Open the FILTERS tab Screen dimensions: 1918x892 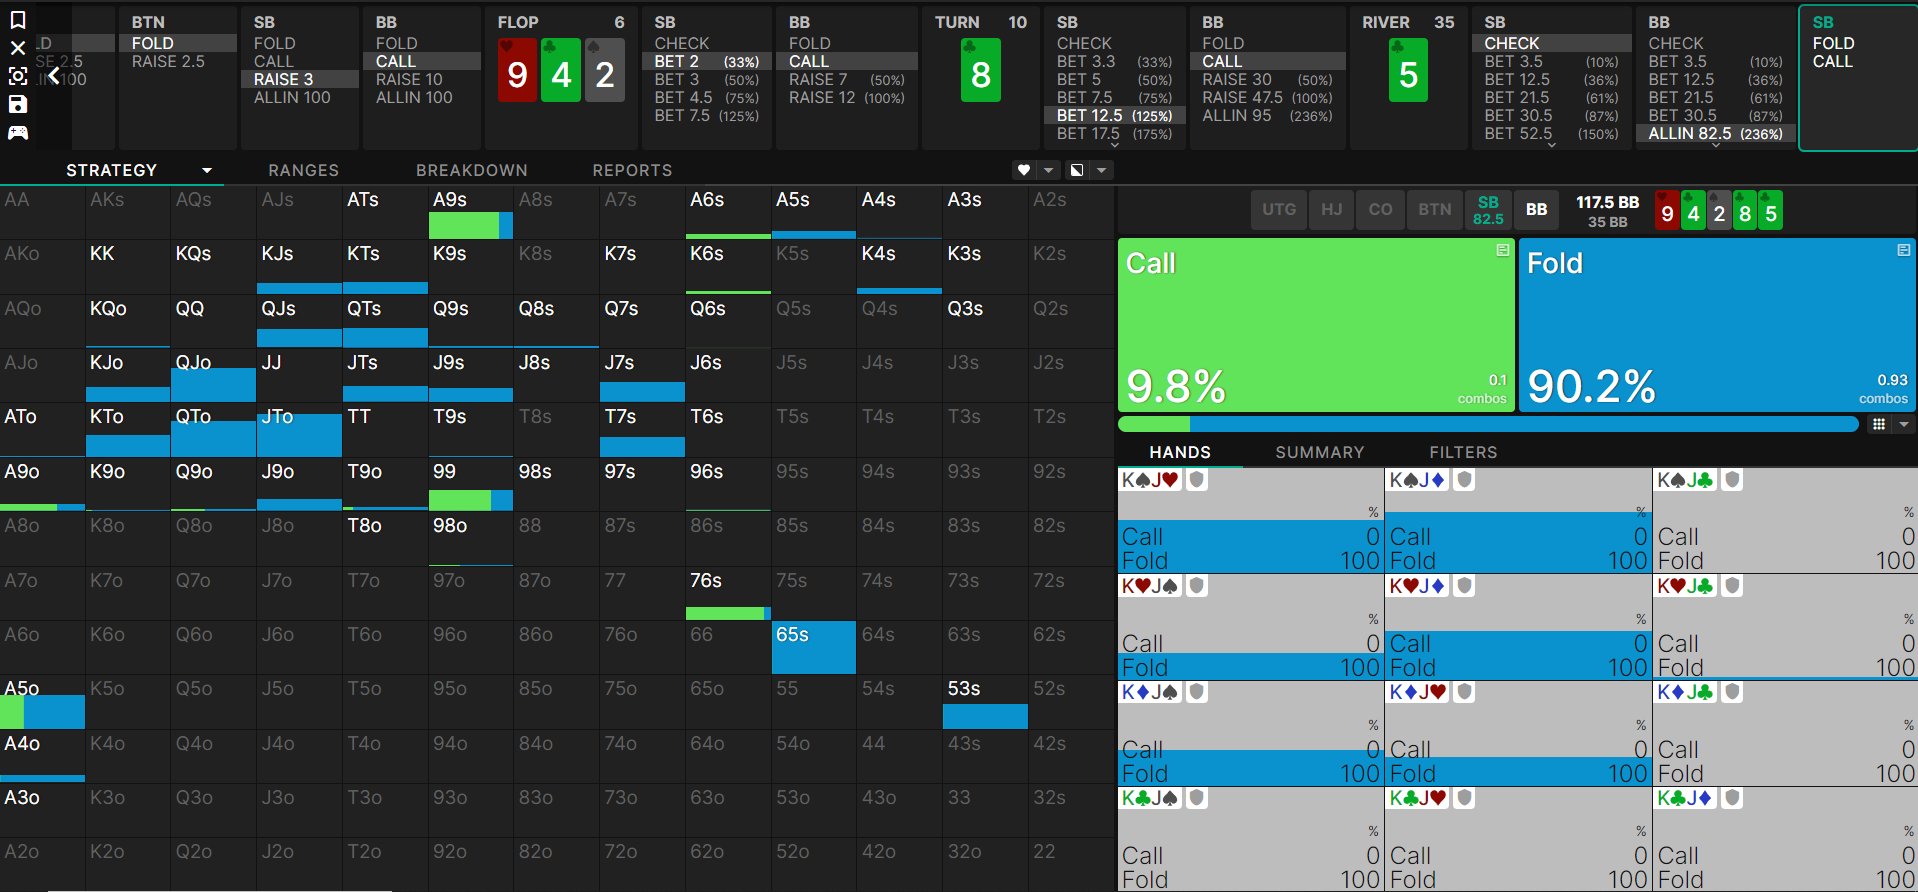1464,453
